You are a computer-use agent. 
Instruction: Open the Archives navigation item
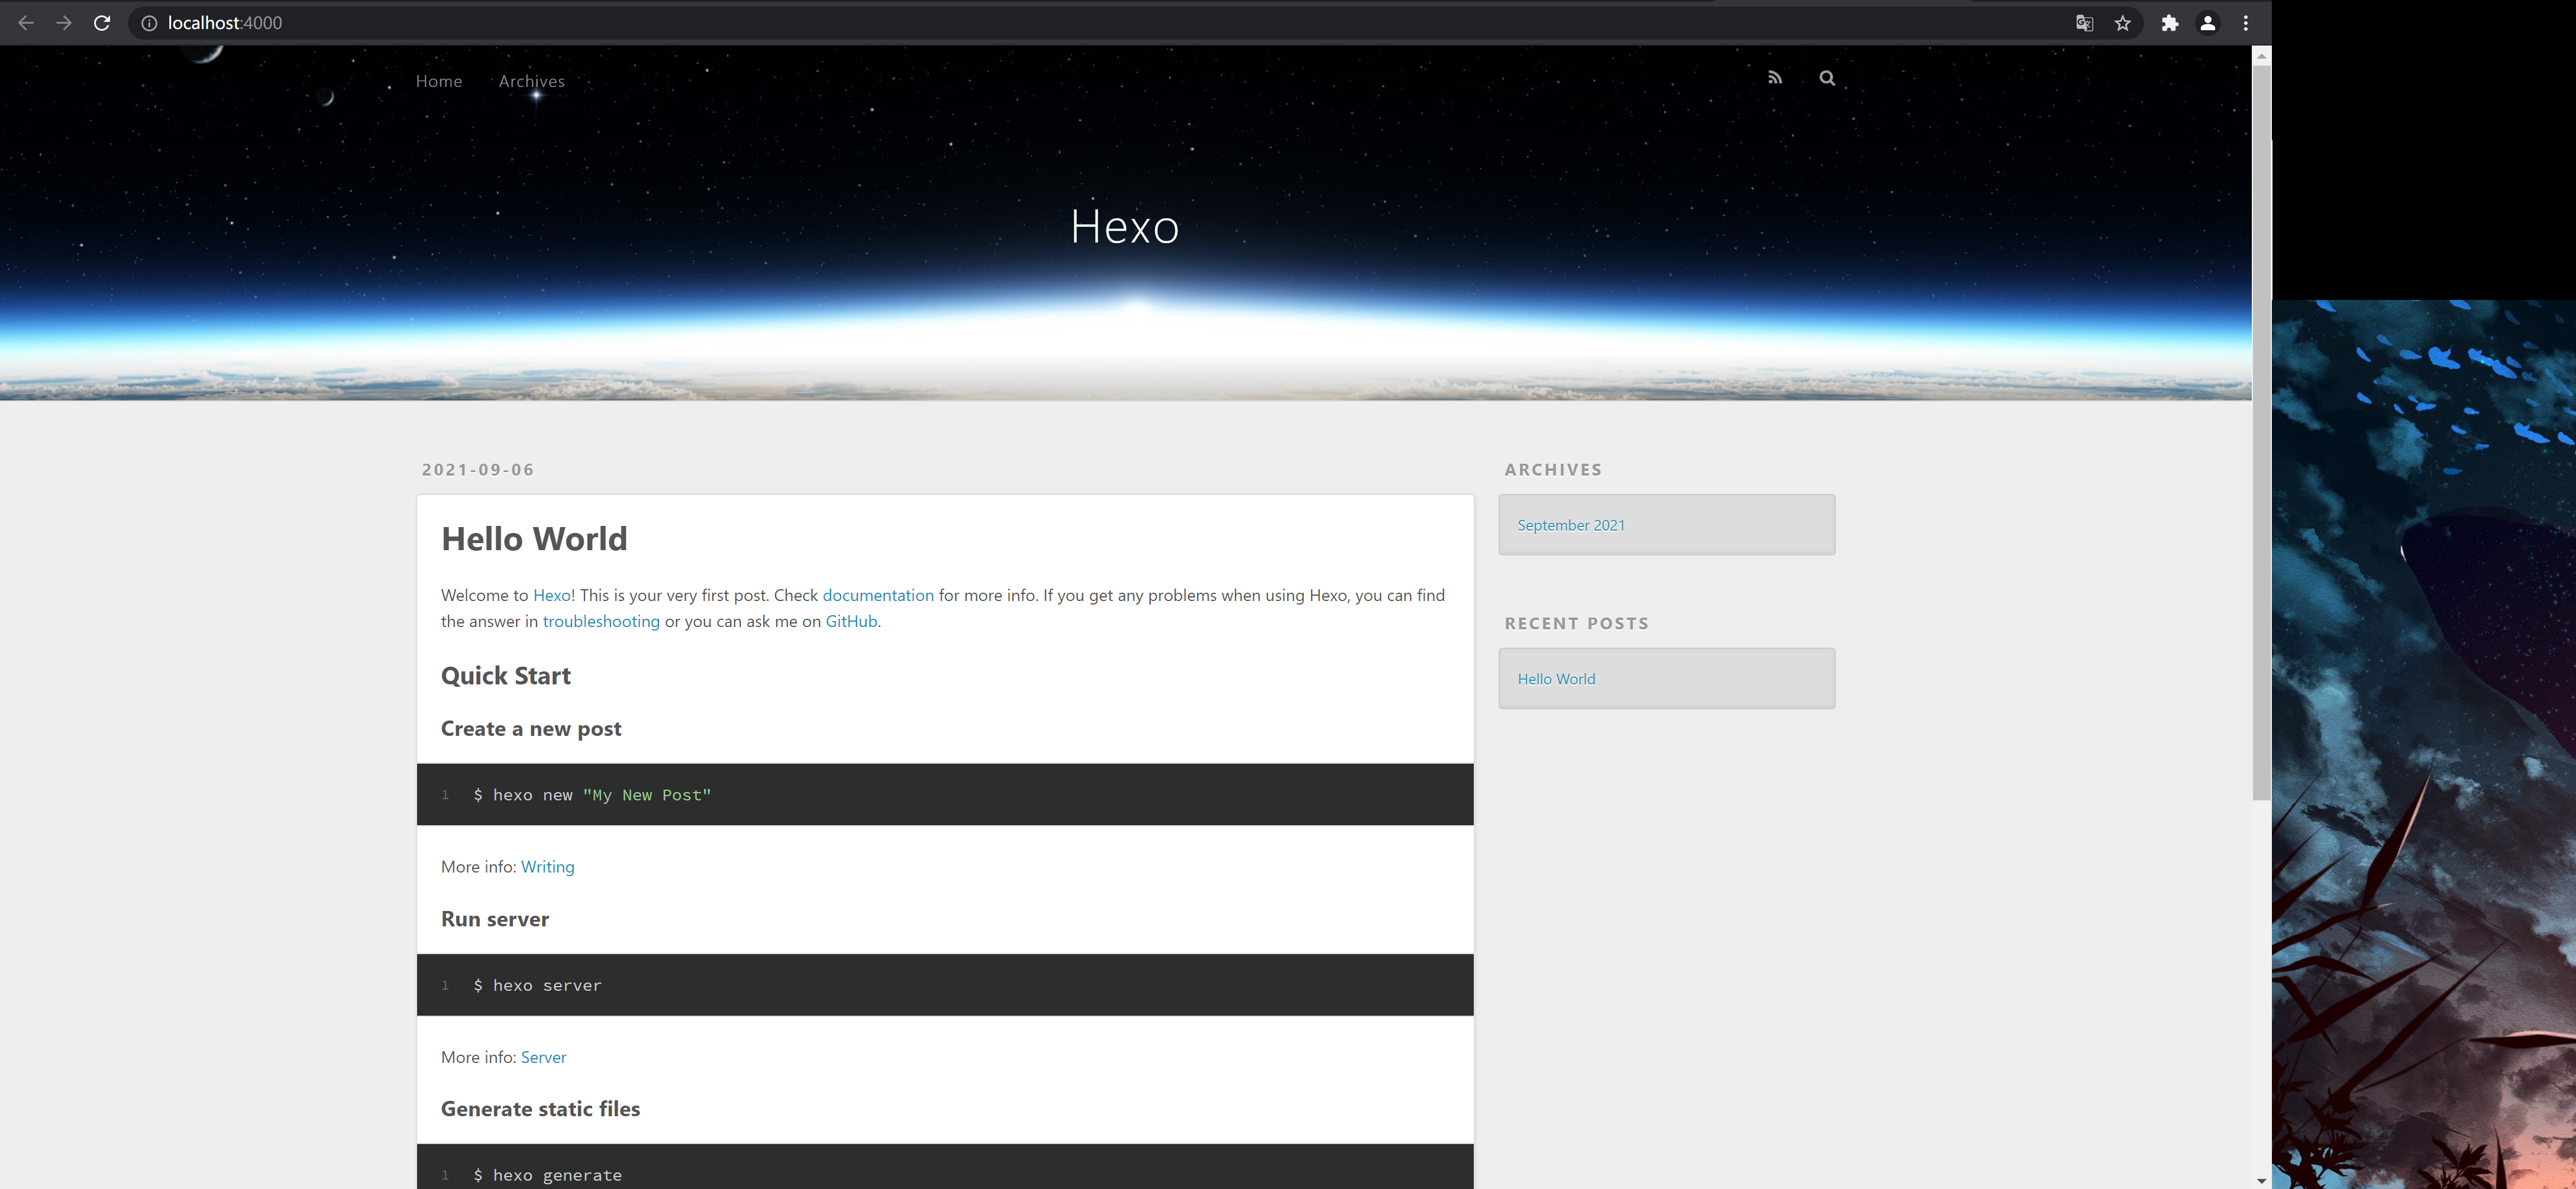tap(531, 81)
